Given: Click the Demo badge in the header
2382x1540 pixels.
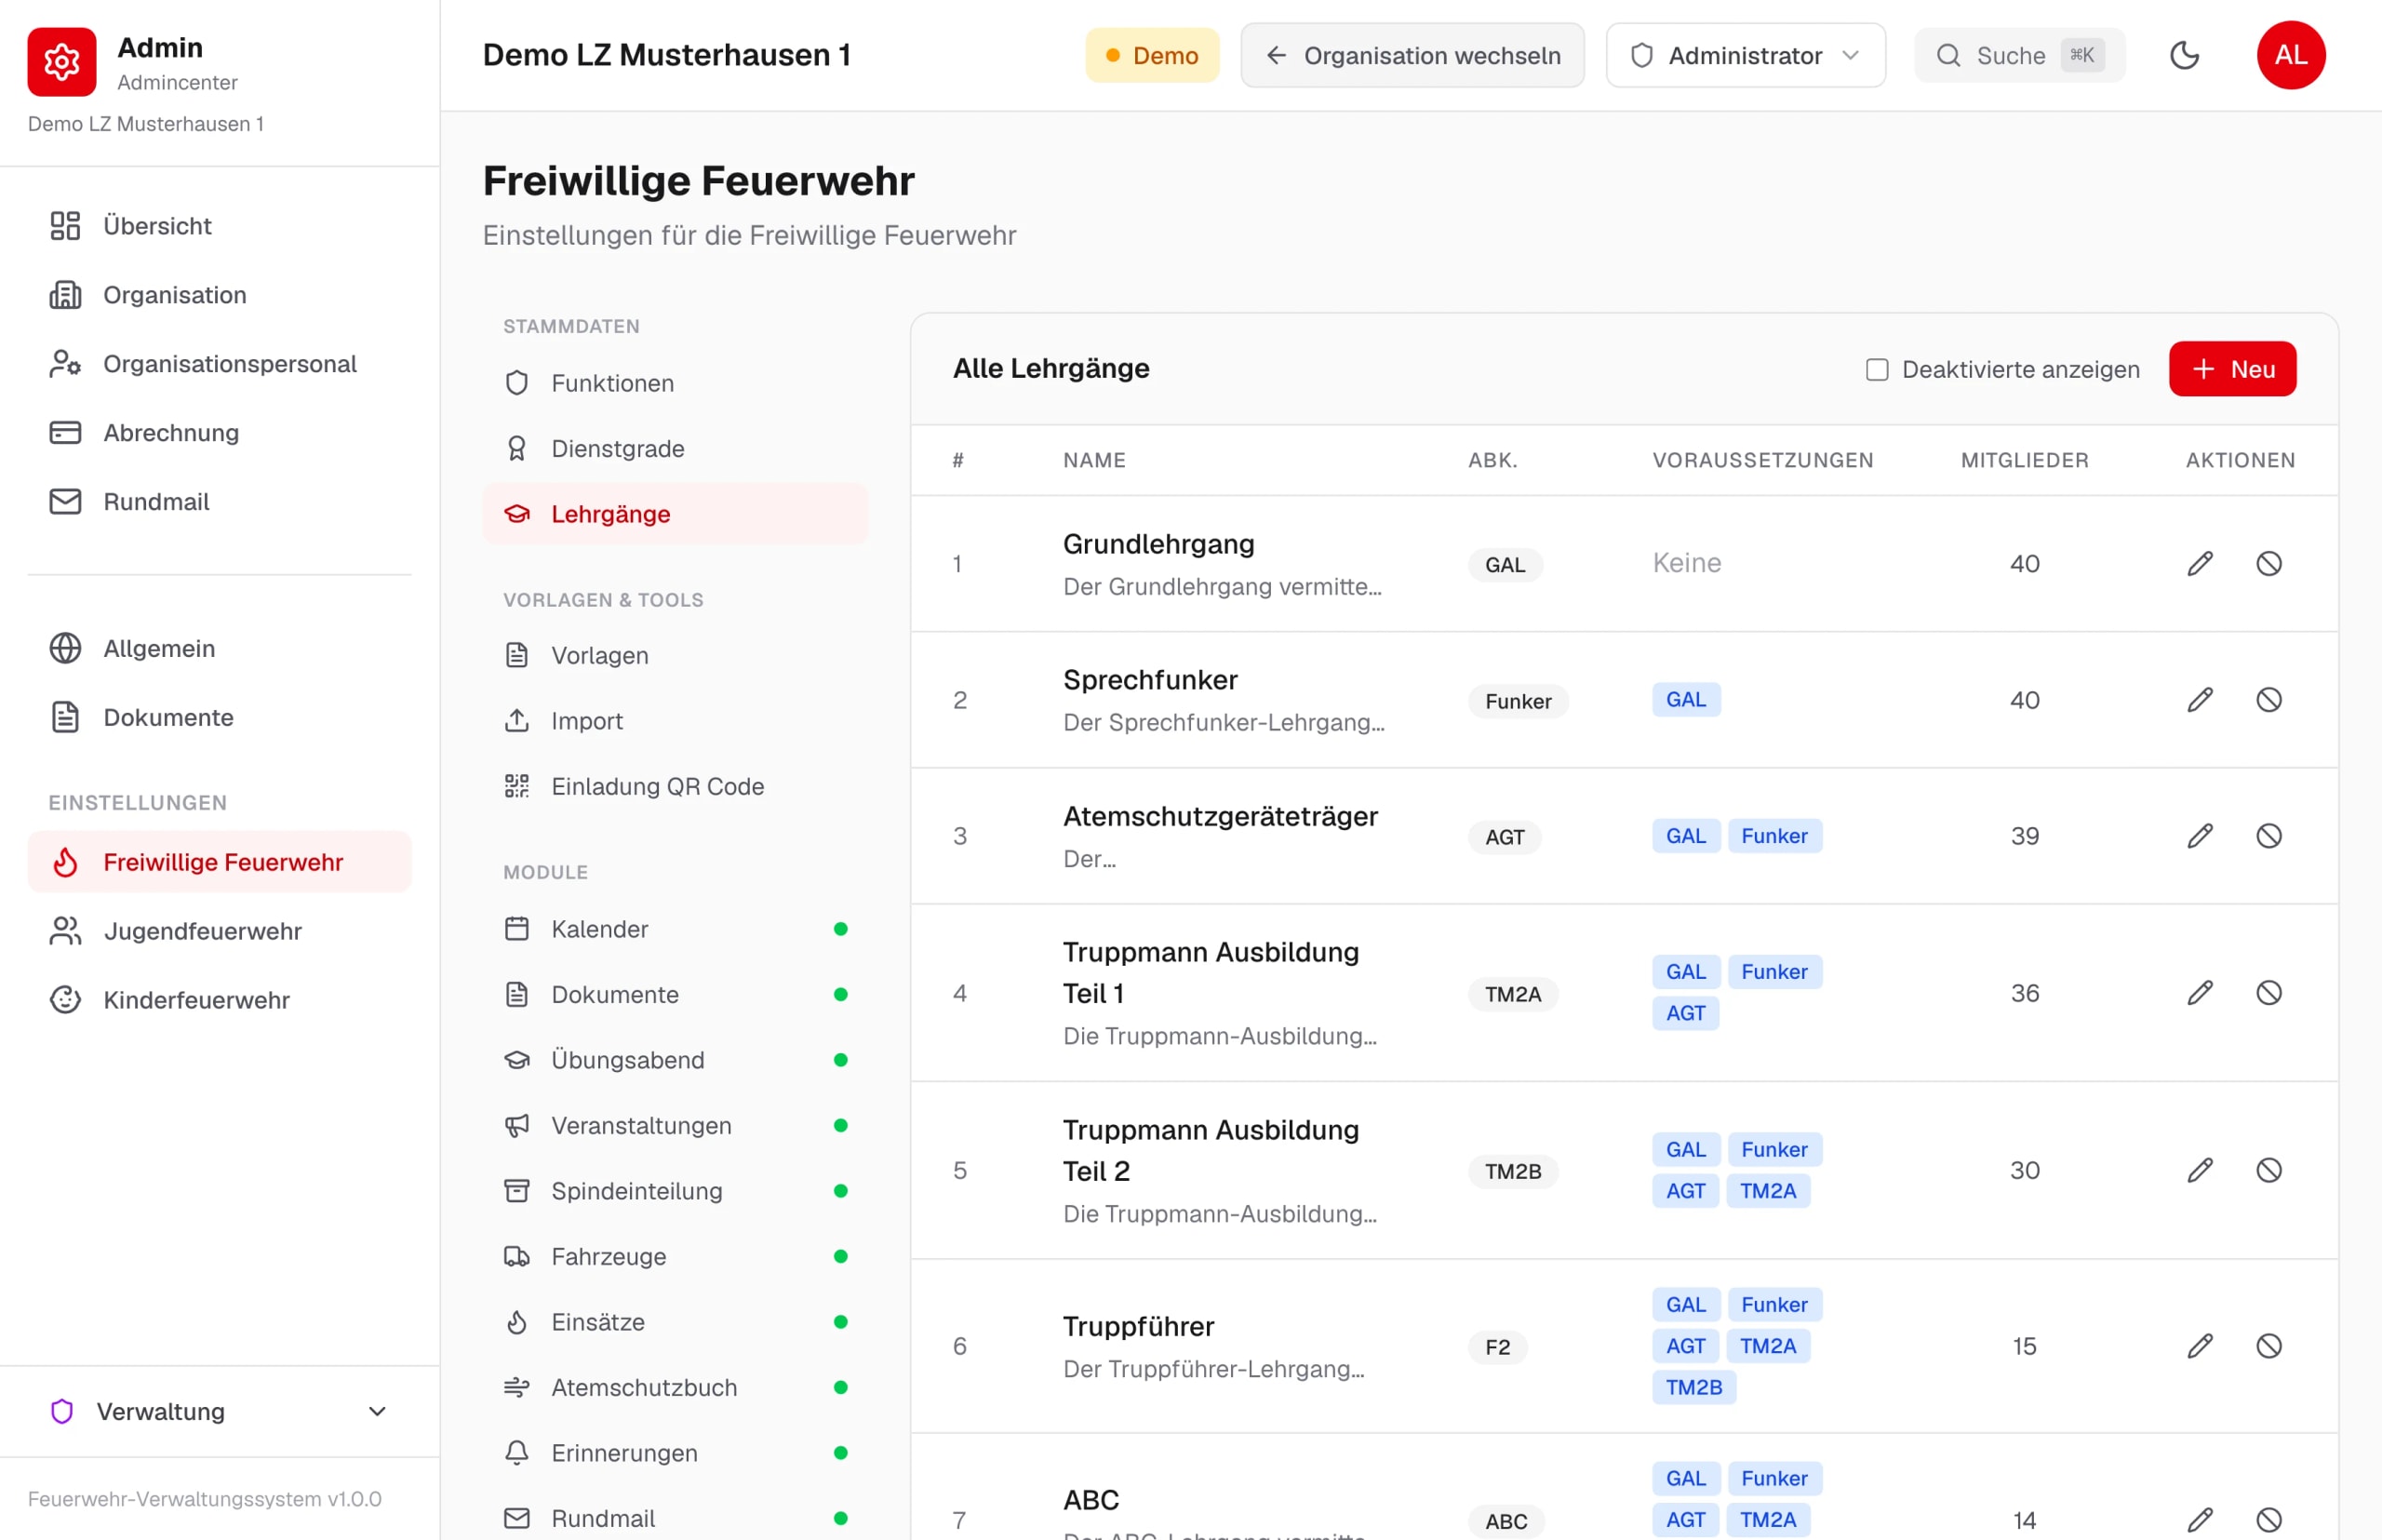Looking at the screenshot, I should (x=1152, y=55).
